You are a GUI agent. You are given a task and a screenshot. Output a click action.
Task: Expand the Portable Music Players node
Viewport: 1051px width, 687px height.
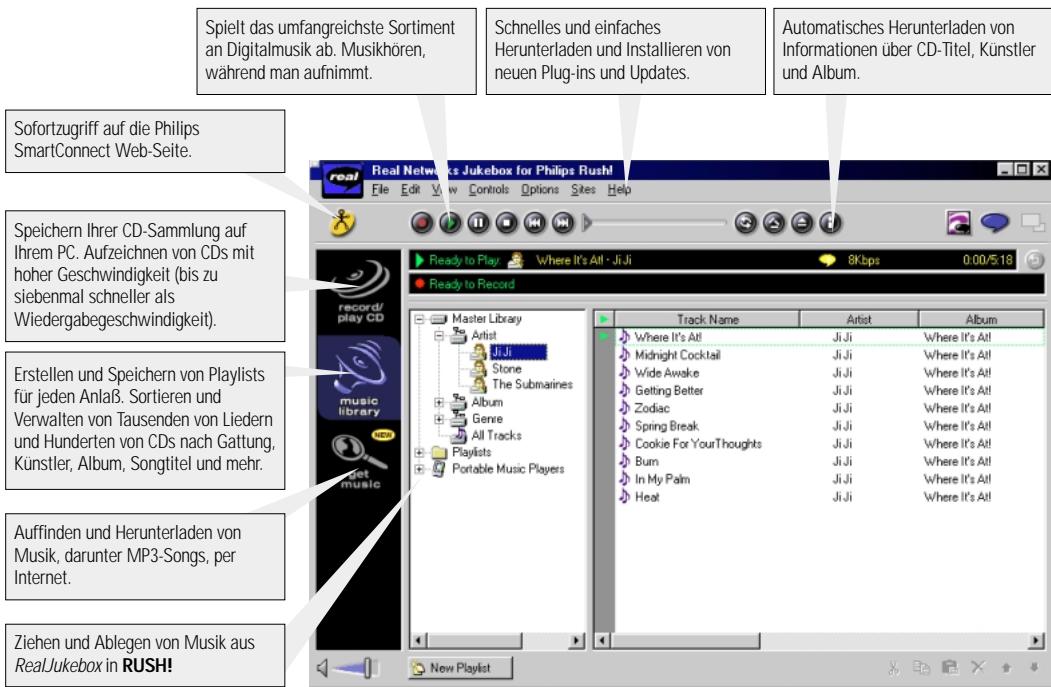point(420,469)
